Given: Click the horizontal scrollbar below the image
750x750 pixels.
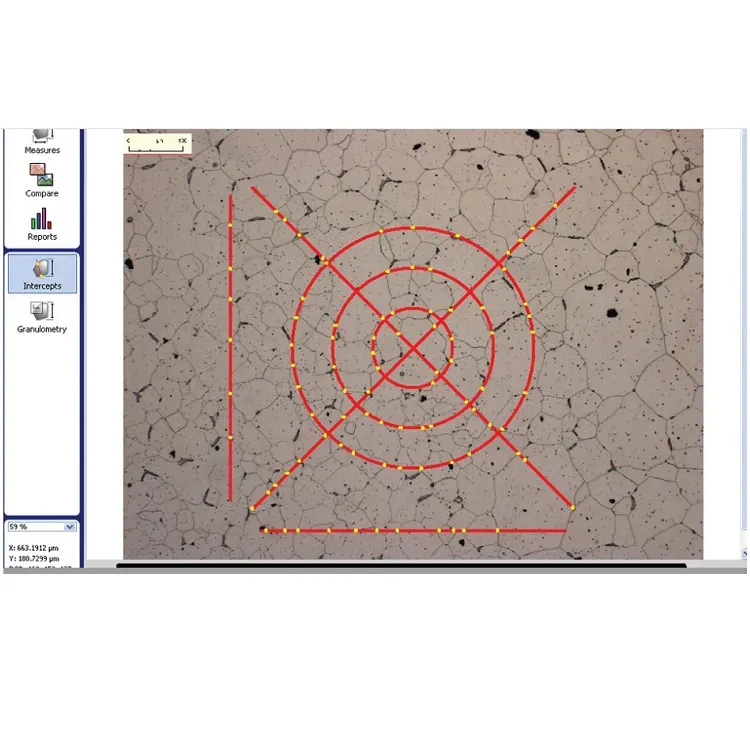Looking at the screenshot, I should pos(400,565).
